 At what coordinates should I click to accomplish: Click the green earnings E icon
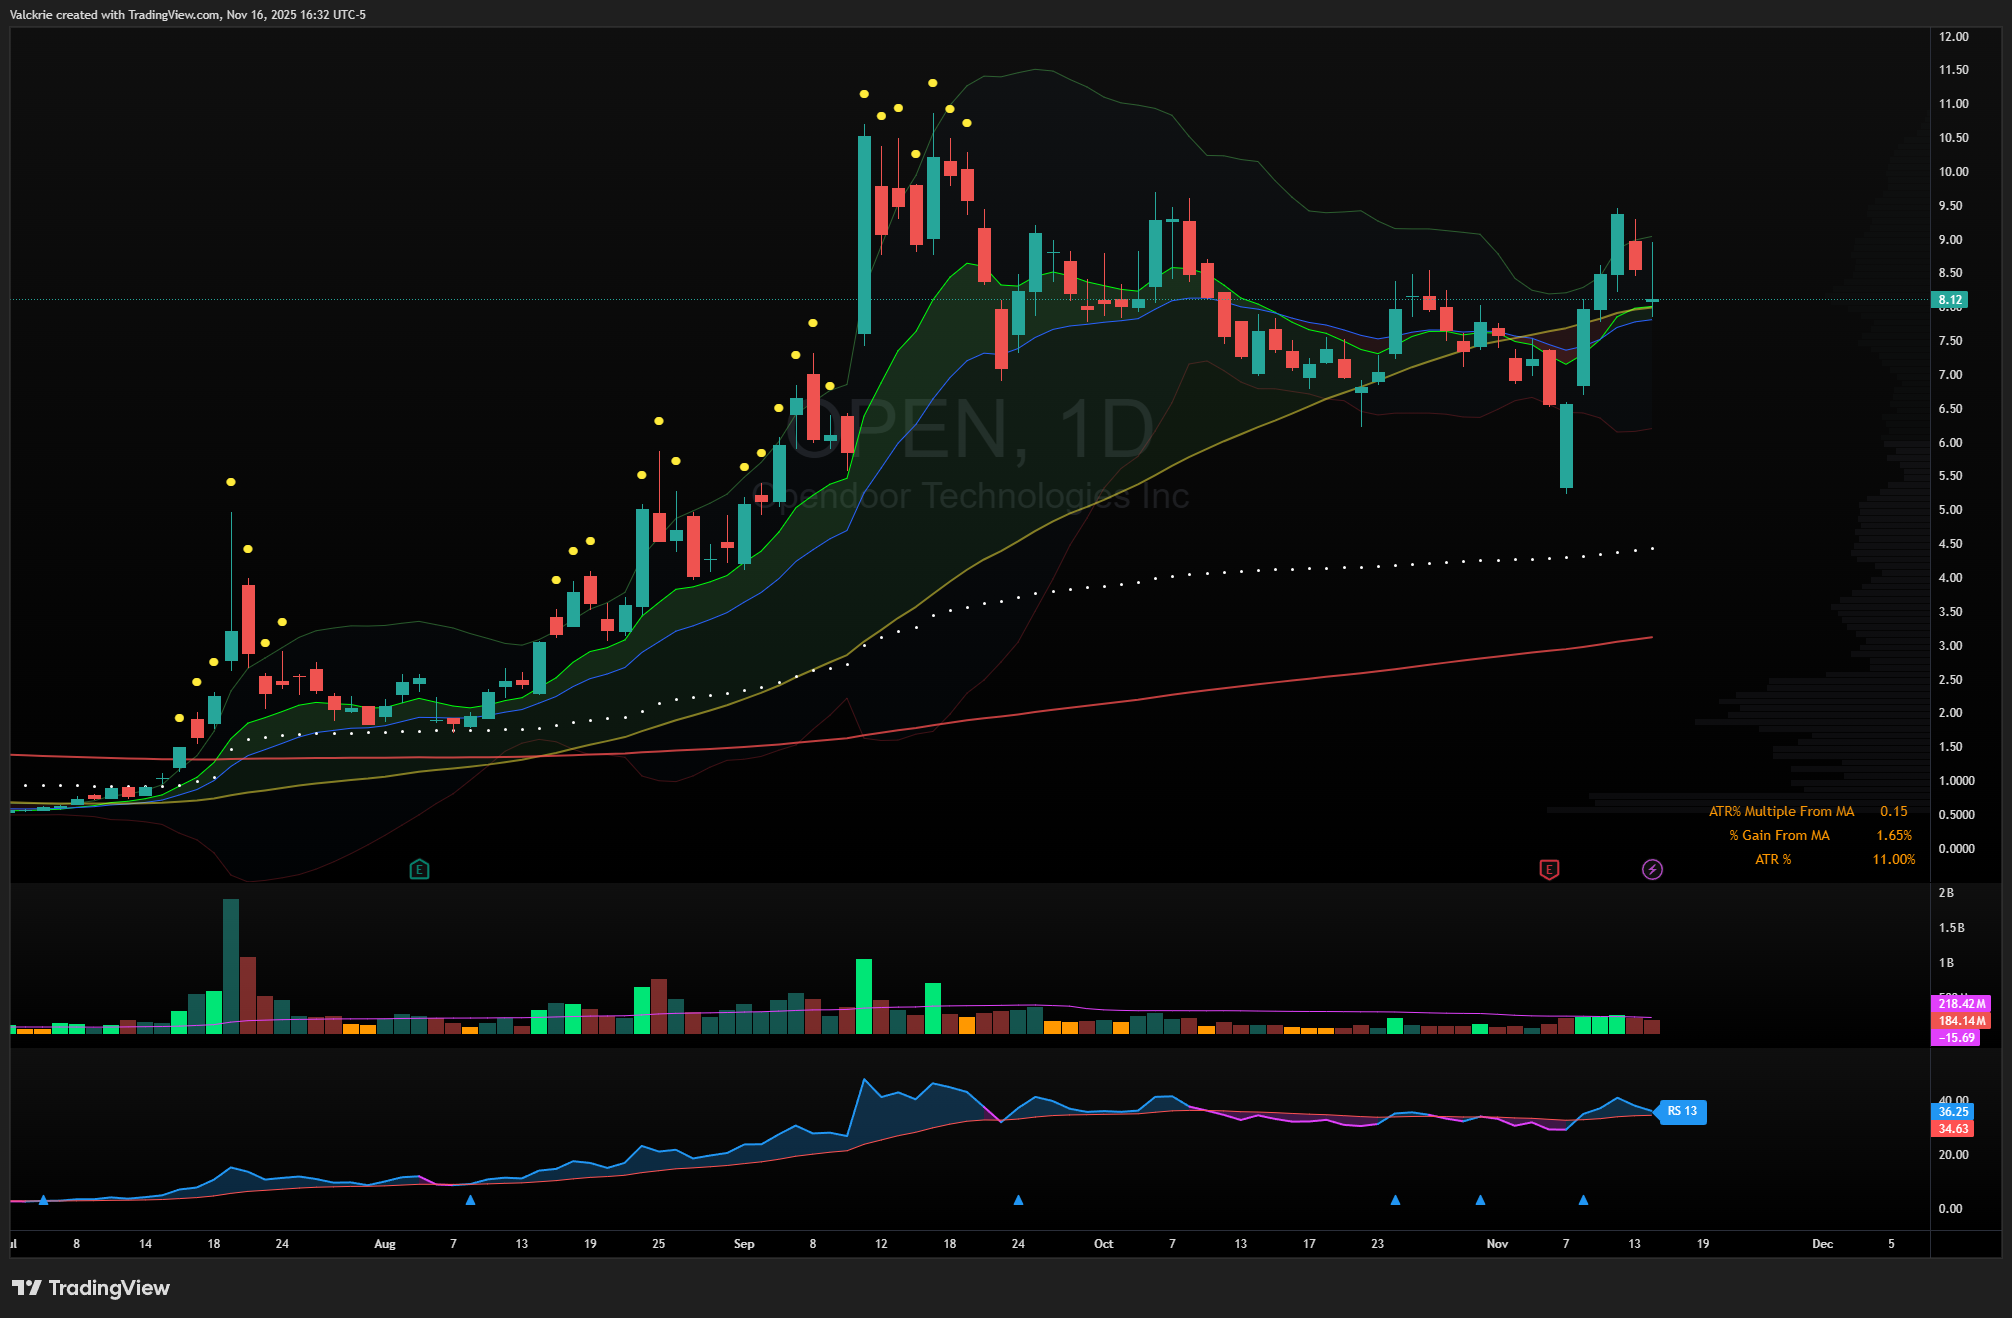click(x=419, y=870)
